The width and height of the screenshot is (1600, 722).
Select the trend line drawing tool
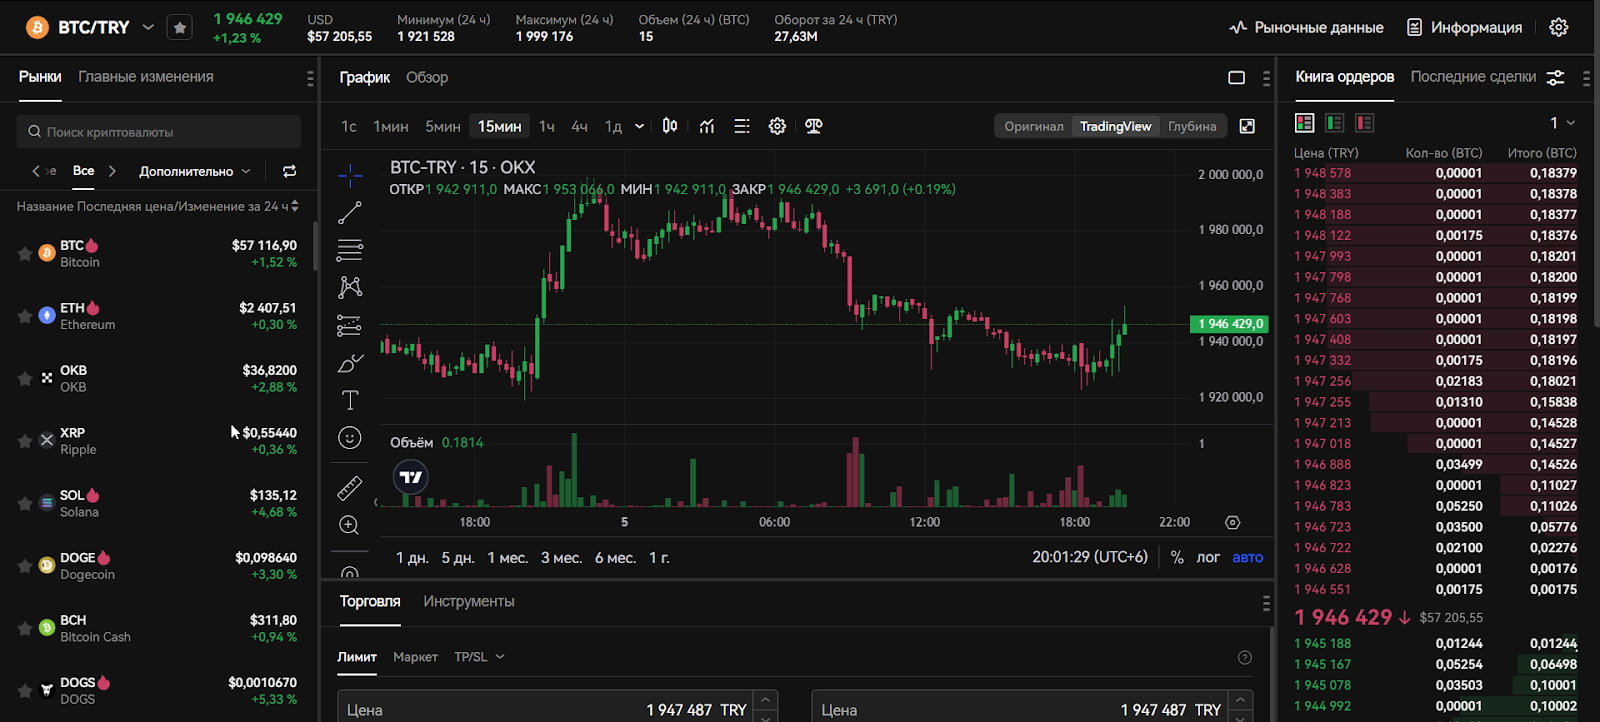350,213
